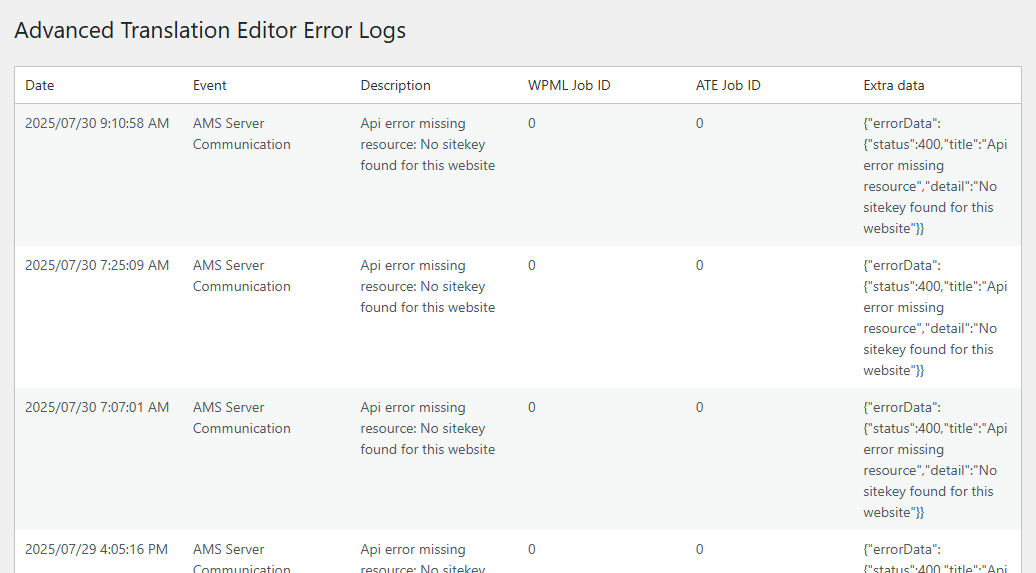This screenshot has height=573, width=1036.
Task: Click WPML Job ID 0 in the 4:05:16 PM row
Action: point(532,550)
